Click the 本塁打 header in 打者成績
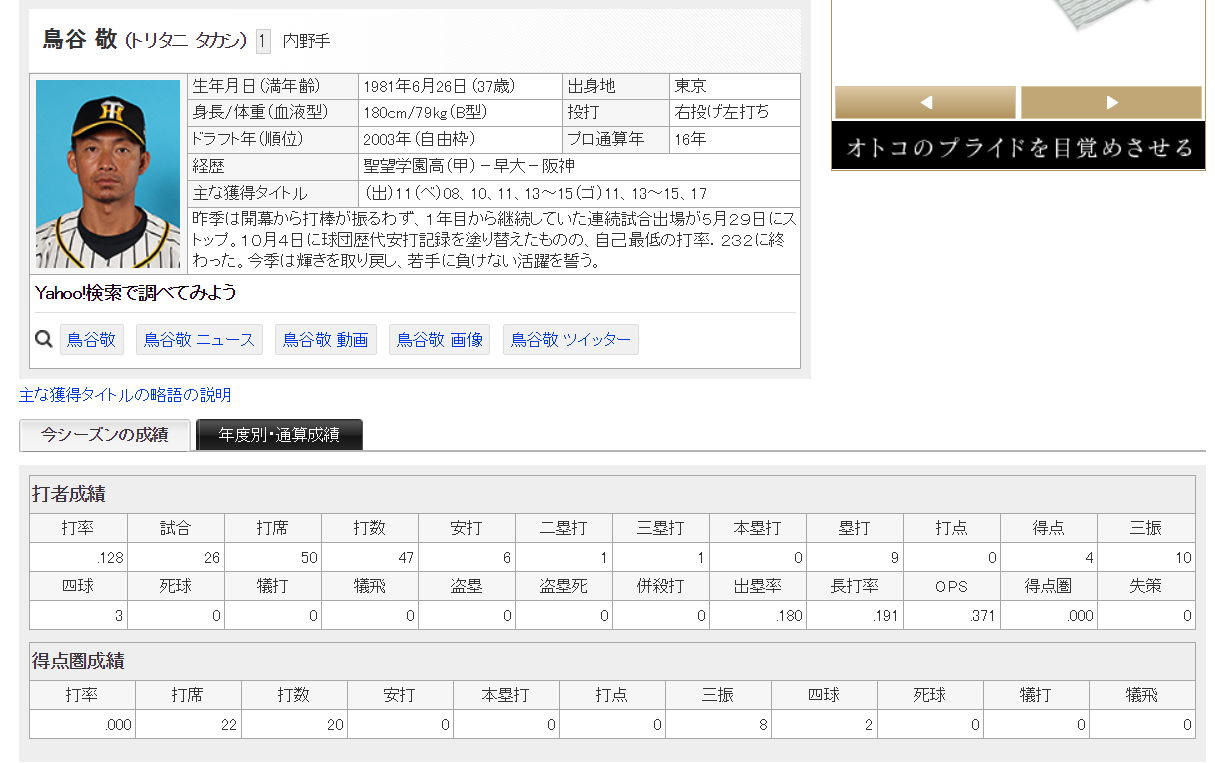 click(757, 529)
